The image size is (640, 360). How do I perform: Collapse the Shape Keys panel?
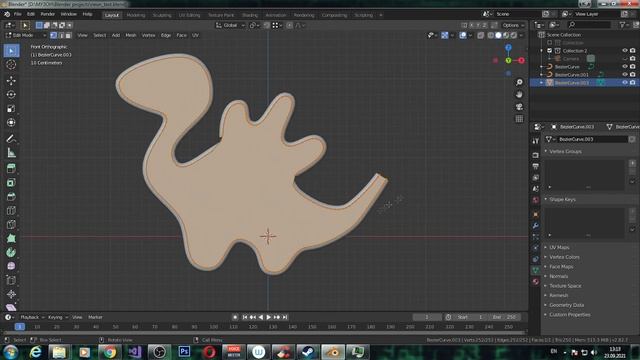562,200
